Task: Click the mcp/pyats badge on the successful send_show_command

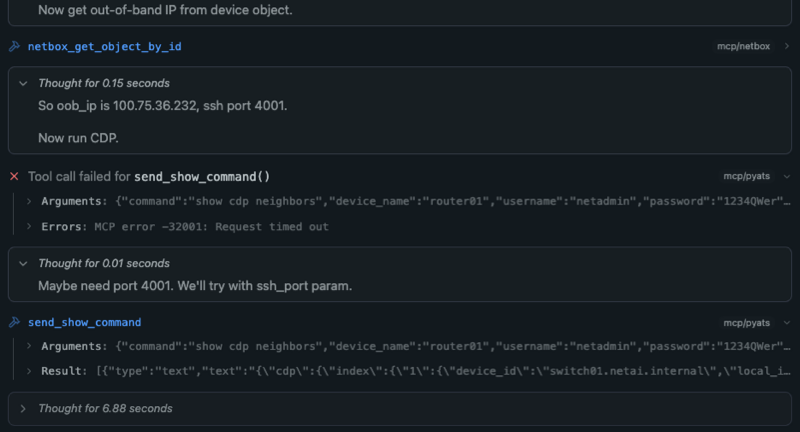Action: pyautogui.click(x=747, y=323)
